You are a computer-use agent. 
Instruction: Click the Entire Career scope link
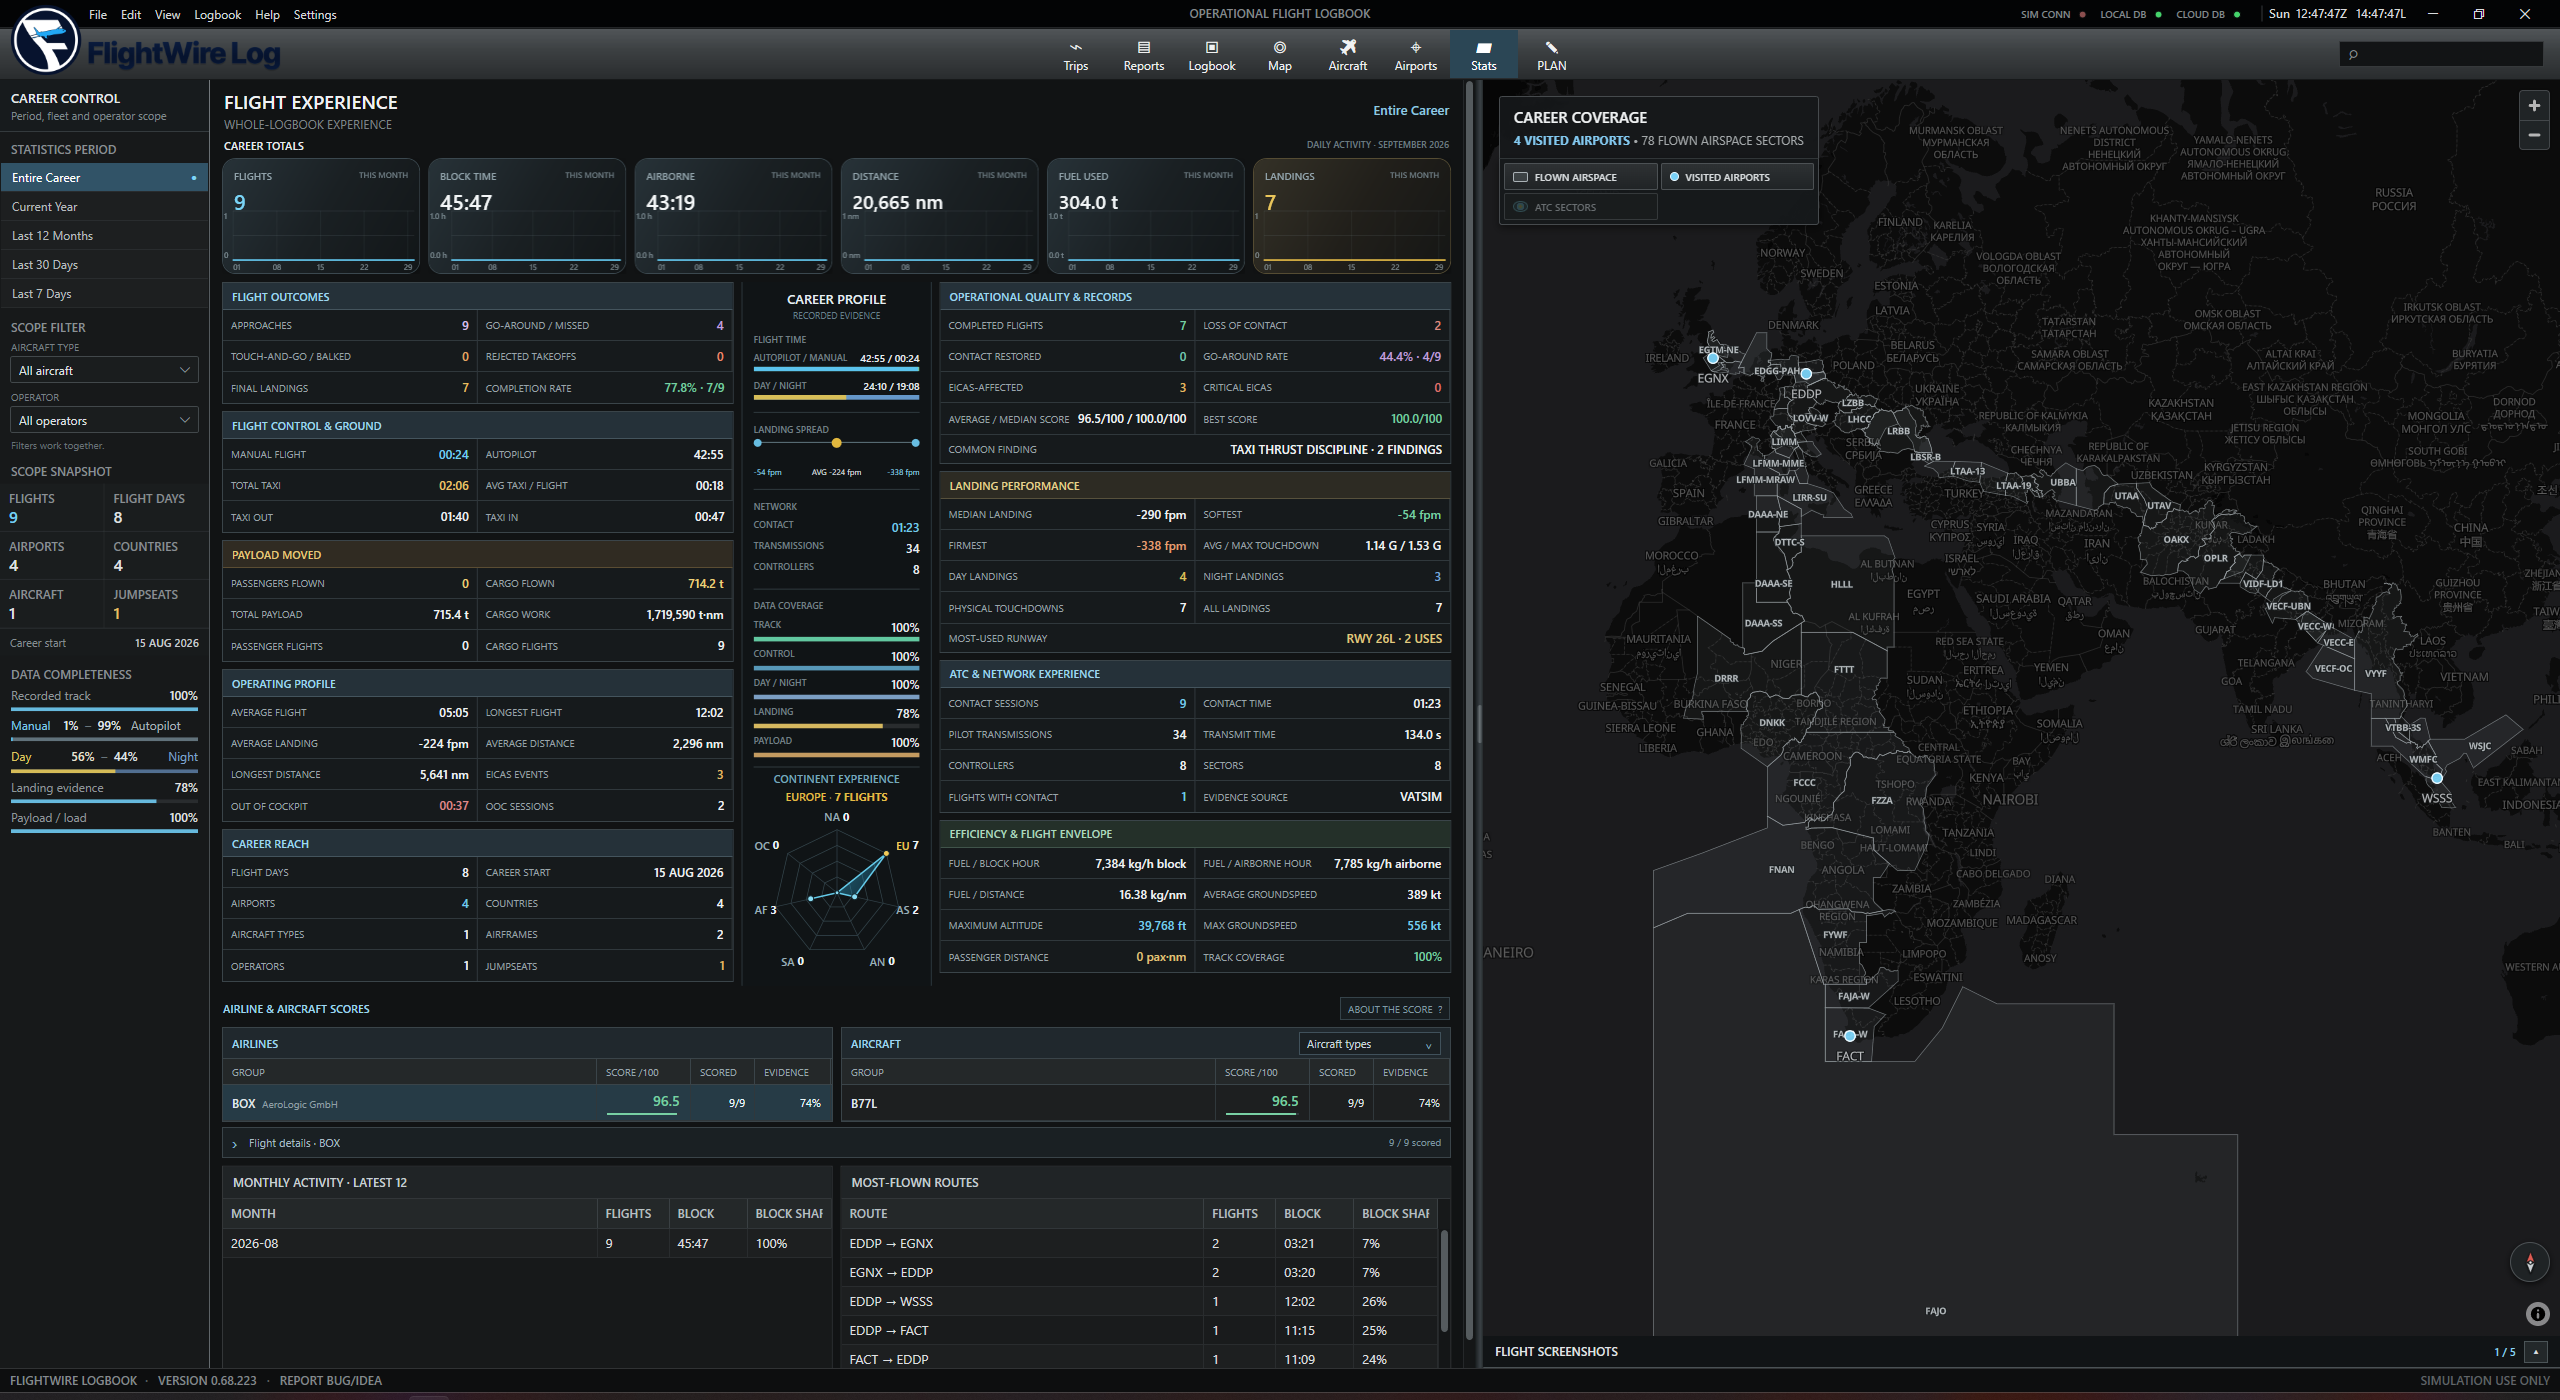coord(1410,110)
